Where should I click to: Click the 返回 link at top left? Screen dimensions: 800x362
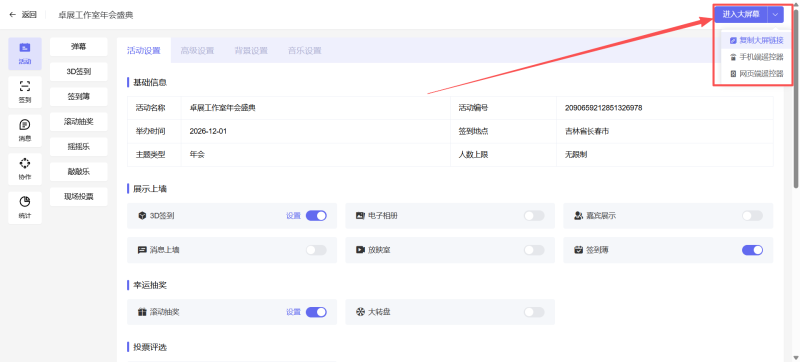(29, 15)
